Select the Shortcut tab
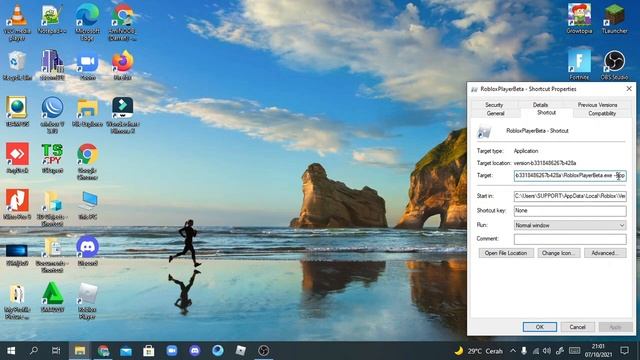The width and height of the screenshot is (640, 360). (547, 113)
